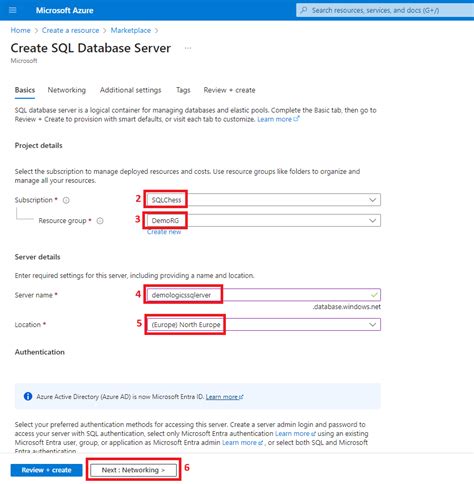Click the Create SQL Database Server title

[91, 48]
